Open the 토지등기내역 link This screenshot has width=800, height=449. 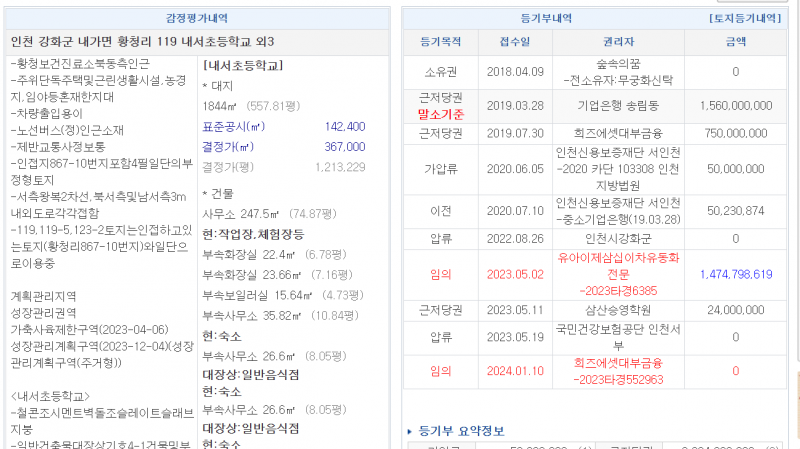(743, 18)
